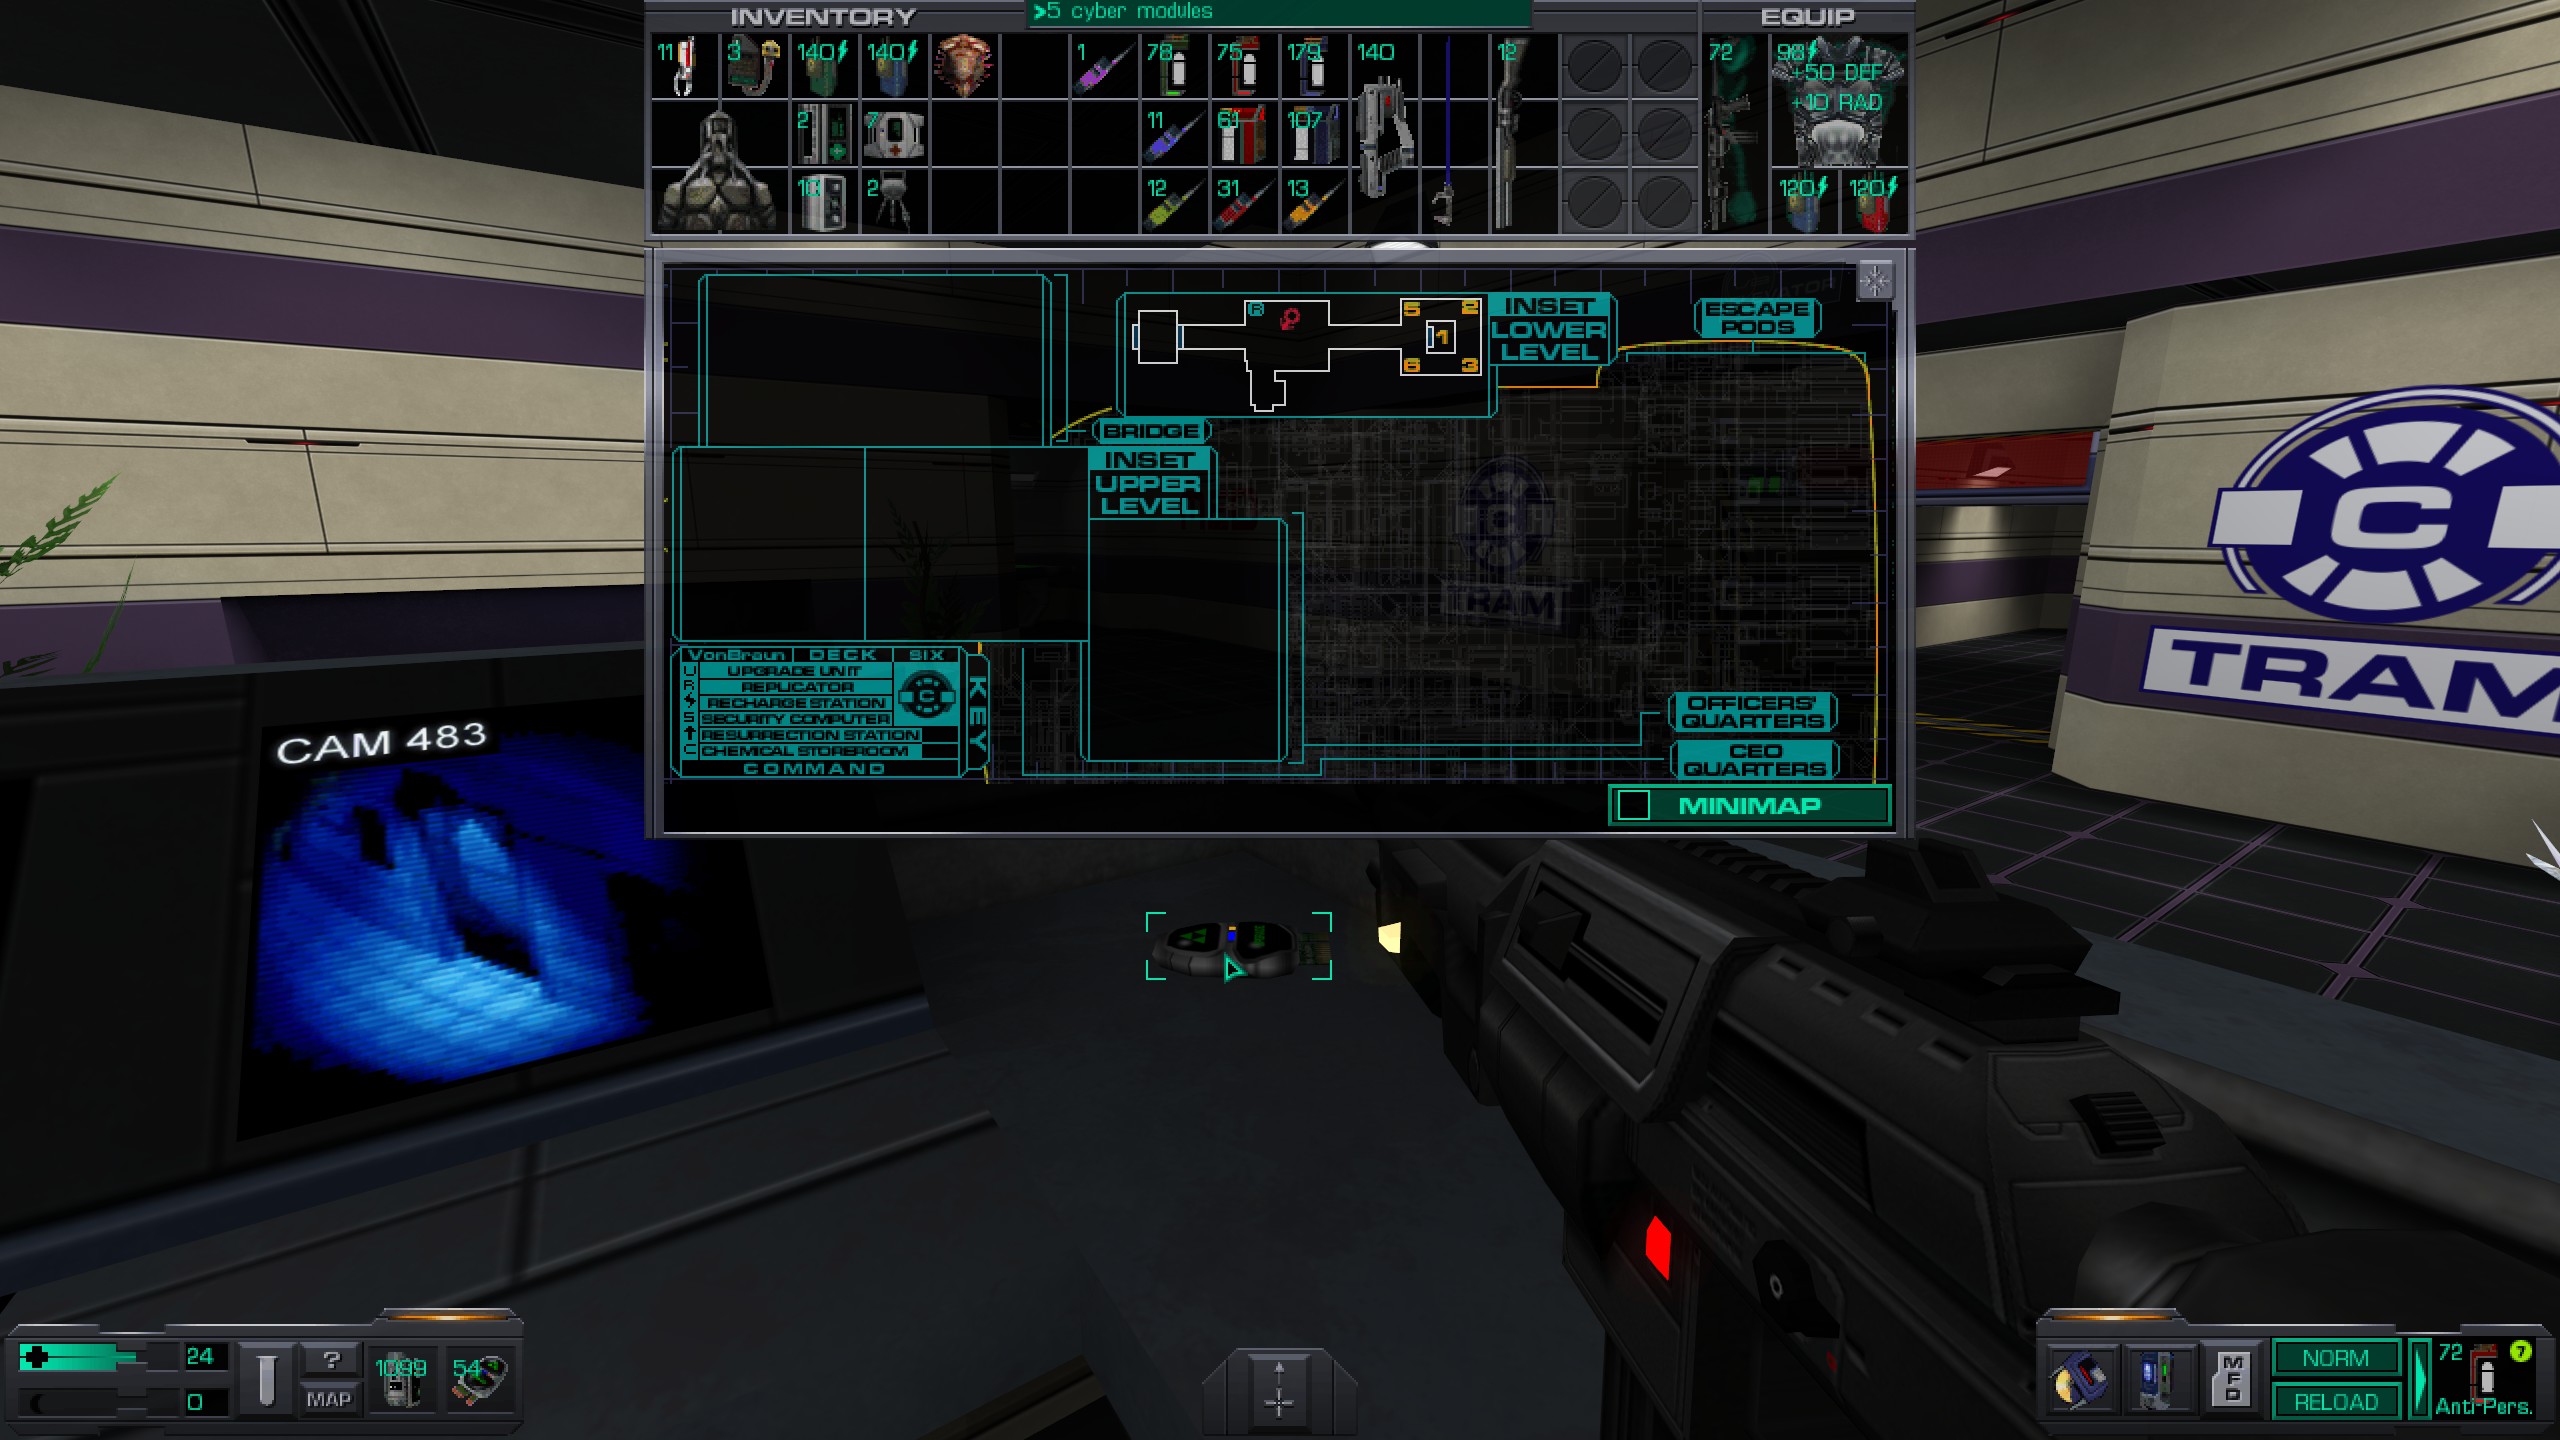Viewport: 2560px width, 1440px height.
Task: Enable the map overlay display checkbox
Action: (1632, 805)
